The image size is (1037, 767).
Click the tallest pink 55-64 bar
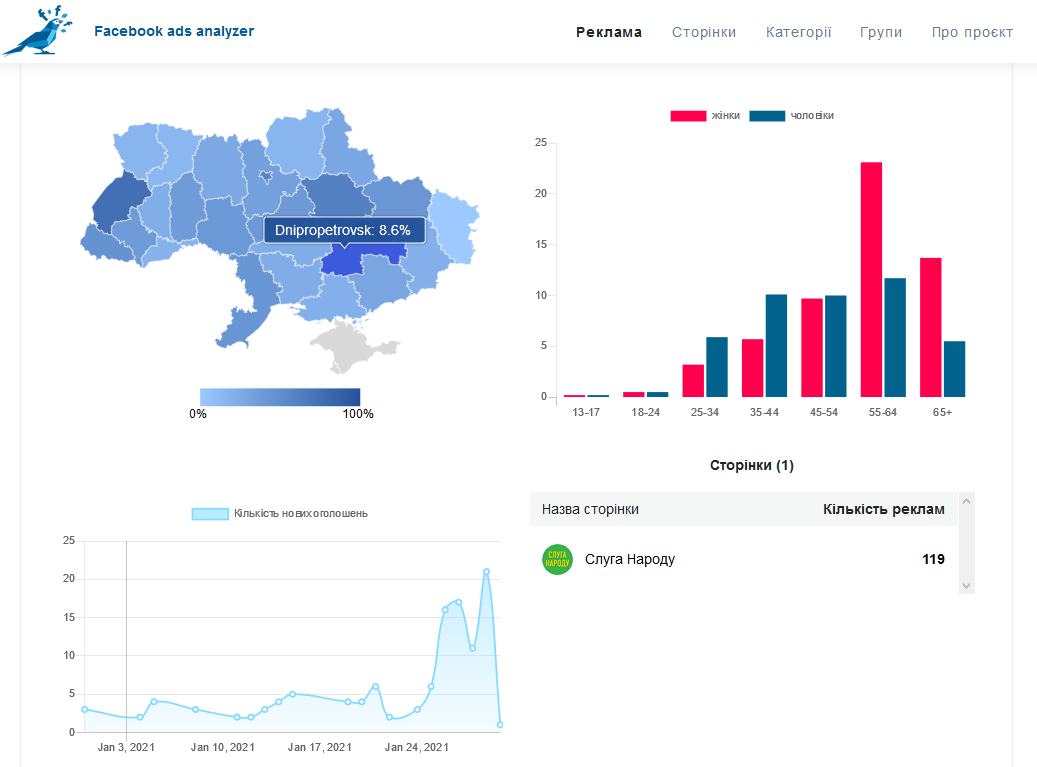point(871,279)
